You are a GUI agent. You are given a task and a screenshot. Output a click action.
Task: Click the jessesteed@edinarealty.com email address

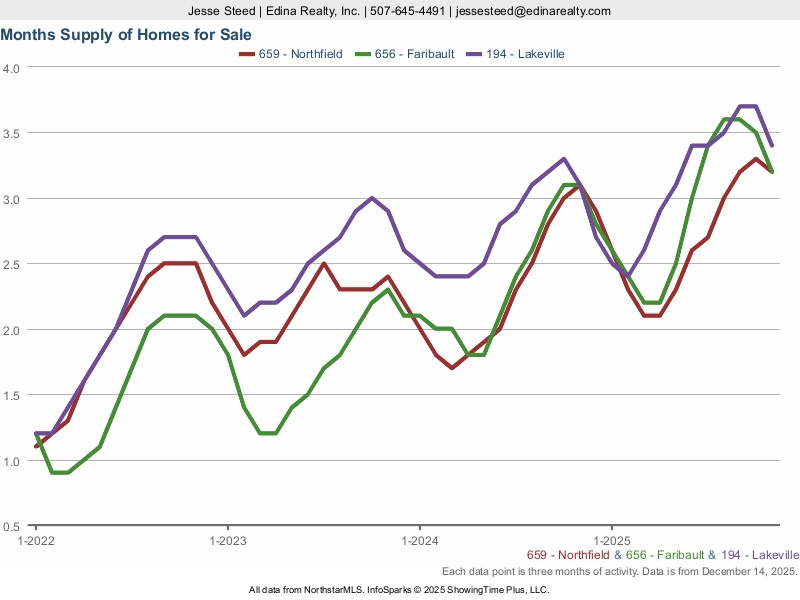pos(531,11)
